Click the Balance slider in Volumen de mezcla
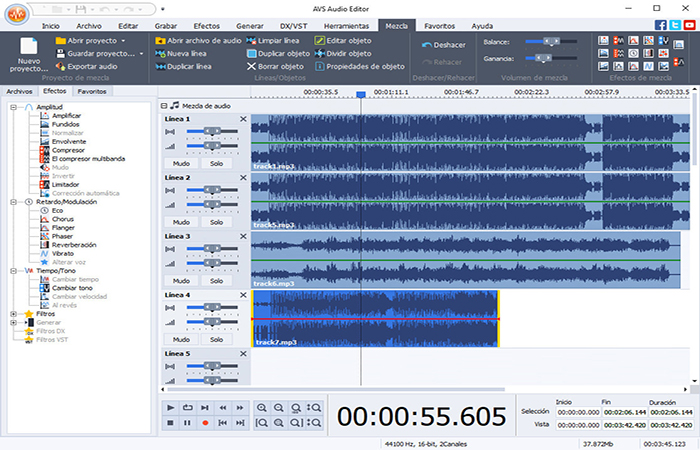Viewport: 700px width, 450px height. pyautogui.click(x=551, y=42)
